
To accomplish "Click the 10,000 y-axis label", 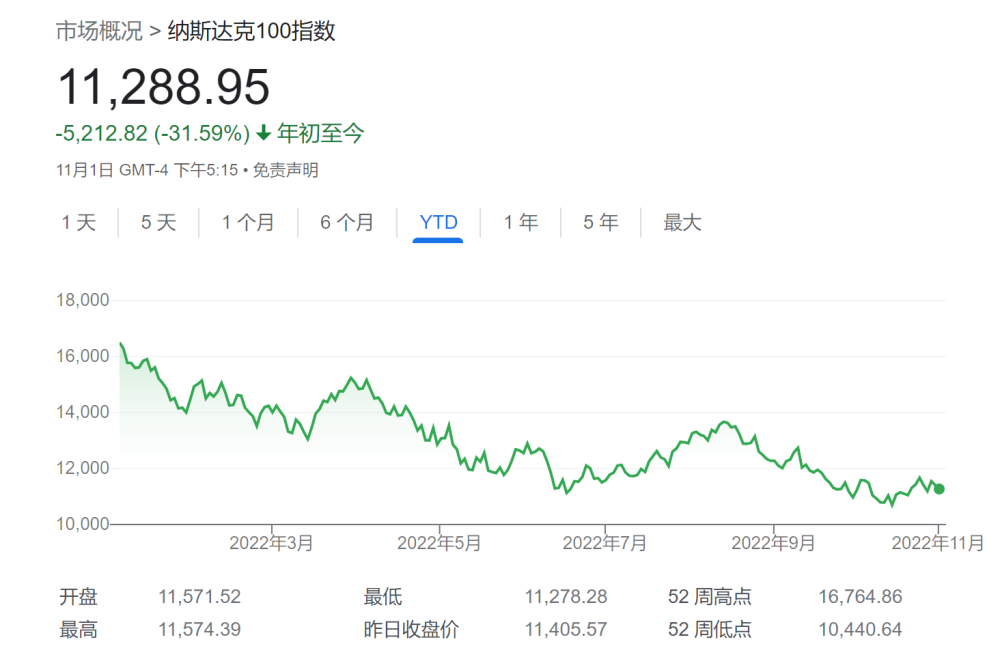I will [83, 524].
